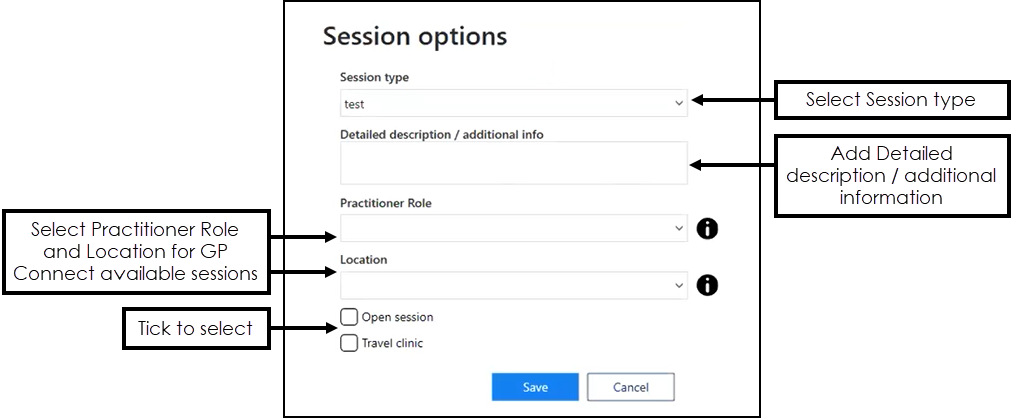This screenshot has width=1012, height=418.
Task: Focus the Detailed description text box
Action: (x=514, y=163)
